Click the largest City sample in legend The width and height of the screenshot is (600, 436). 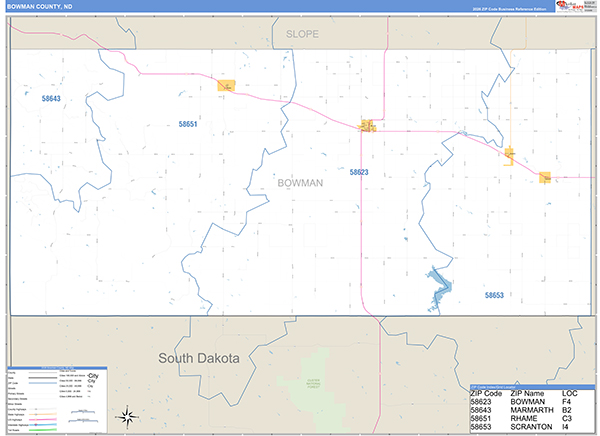click(93, 376)
